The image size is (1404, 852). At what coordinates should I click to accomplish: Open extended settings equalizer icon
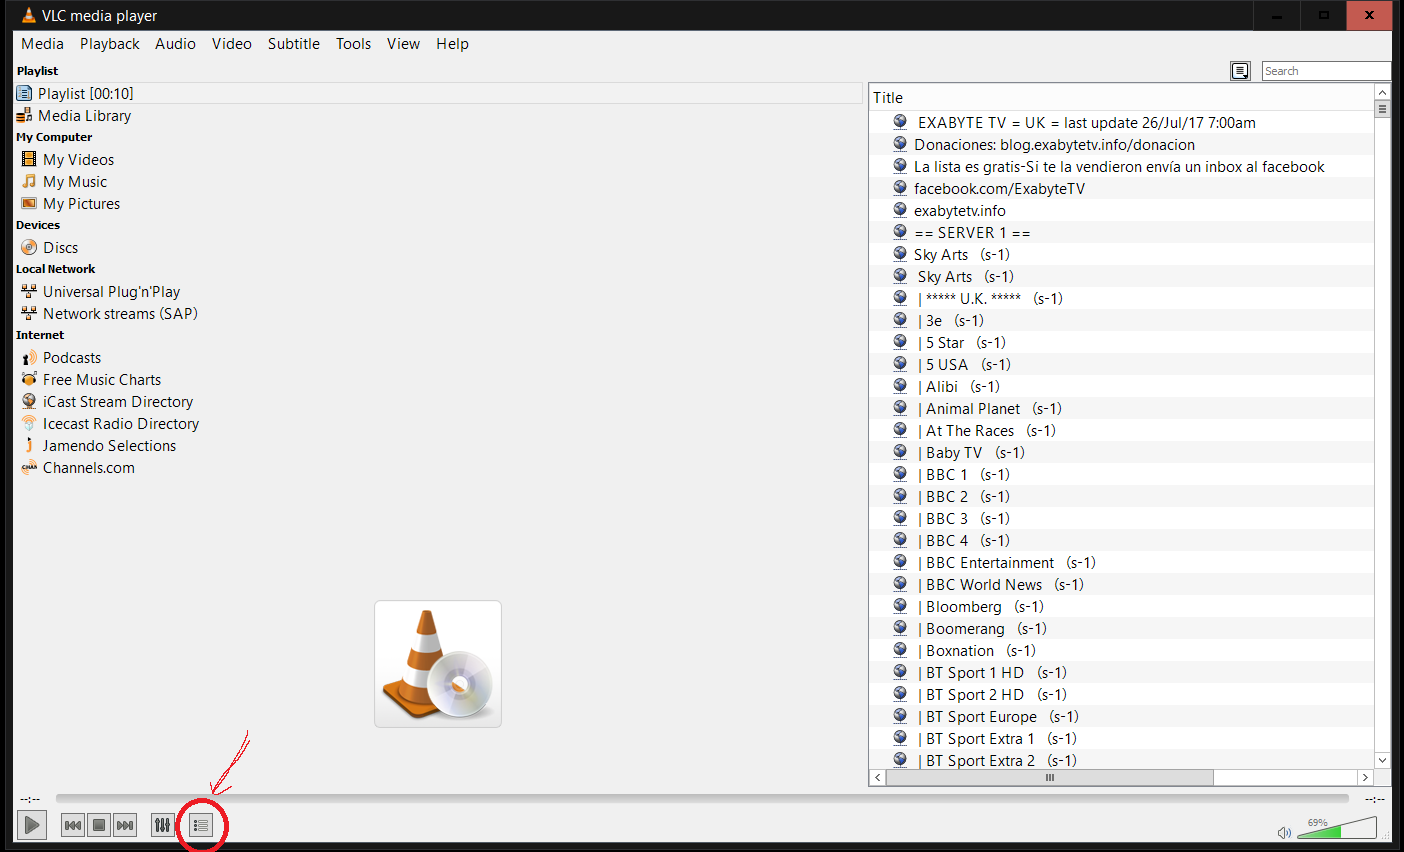tap(162, 825)
